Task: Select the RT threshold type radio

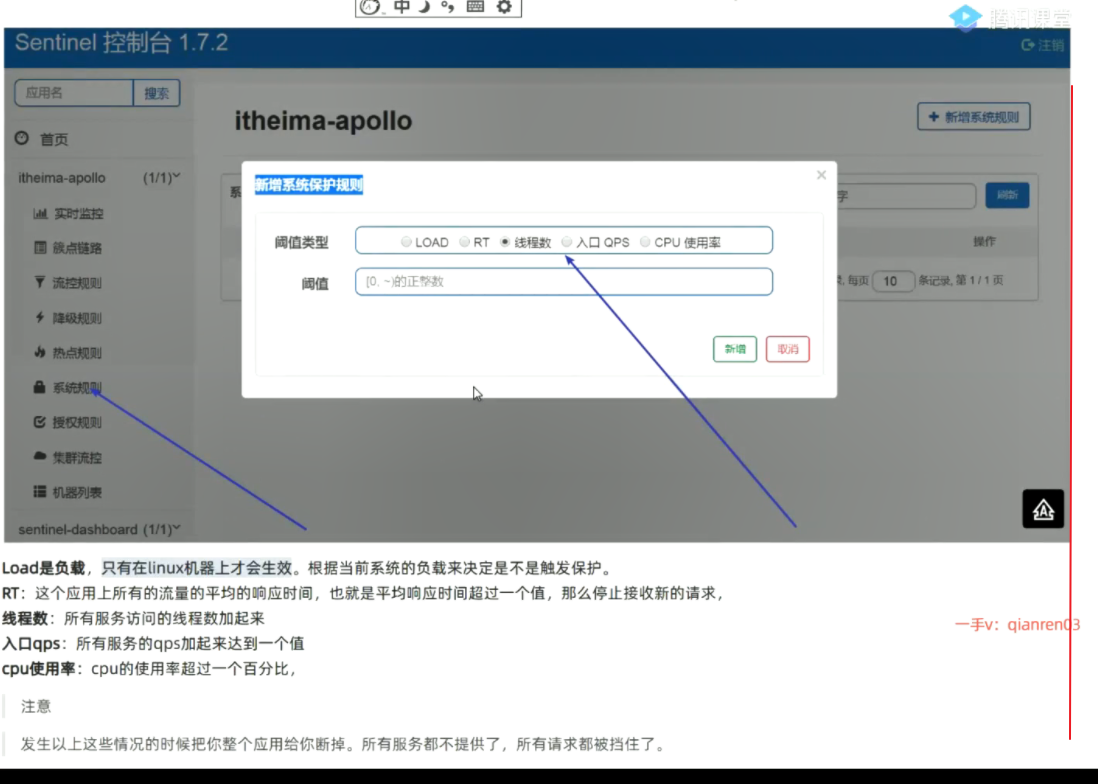Action: (464, 242)
